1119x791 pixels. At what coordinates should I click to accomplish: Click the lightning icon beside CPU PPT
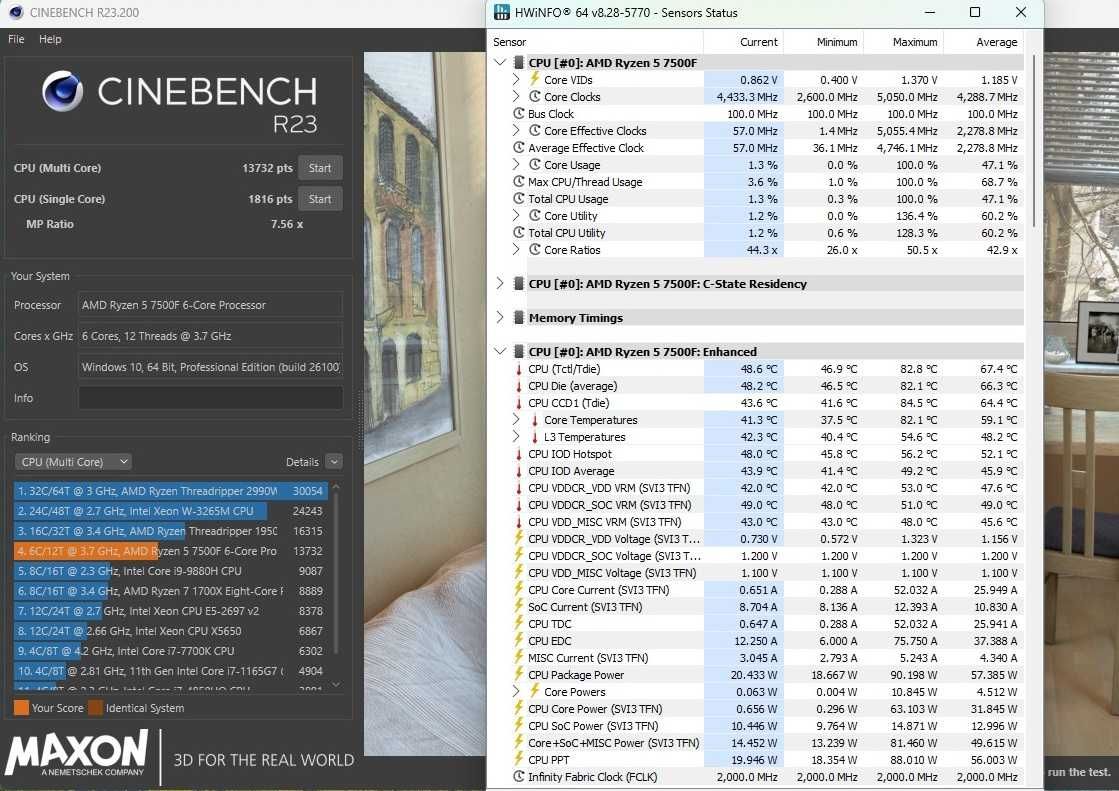(x=519, y=760)
